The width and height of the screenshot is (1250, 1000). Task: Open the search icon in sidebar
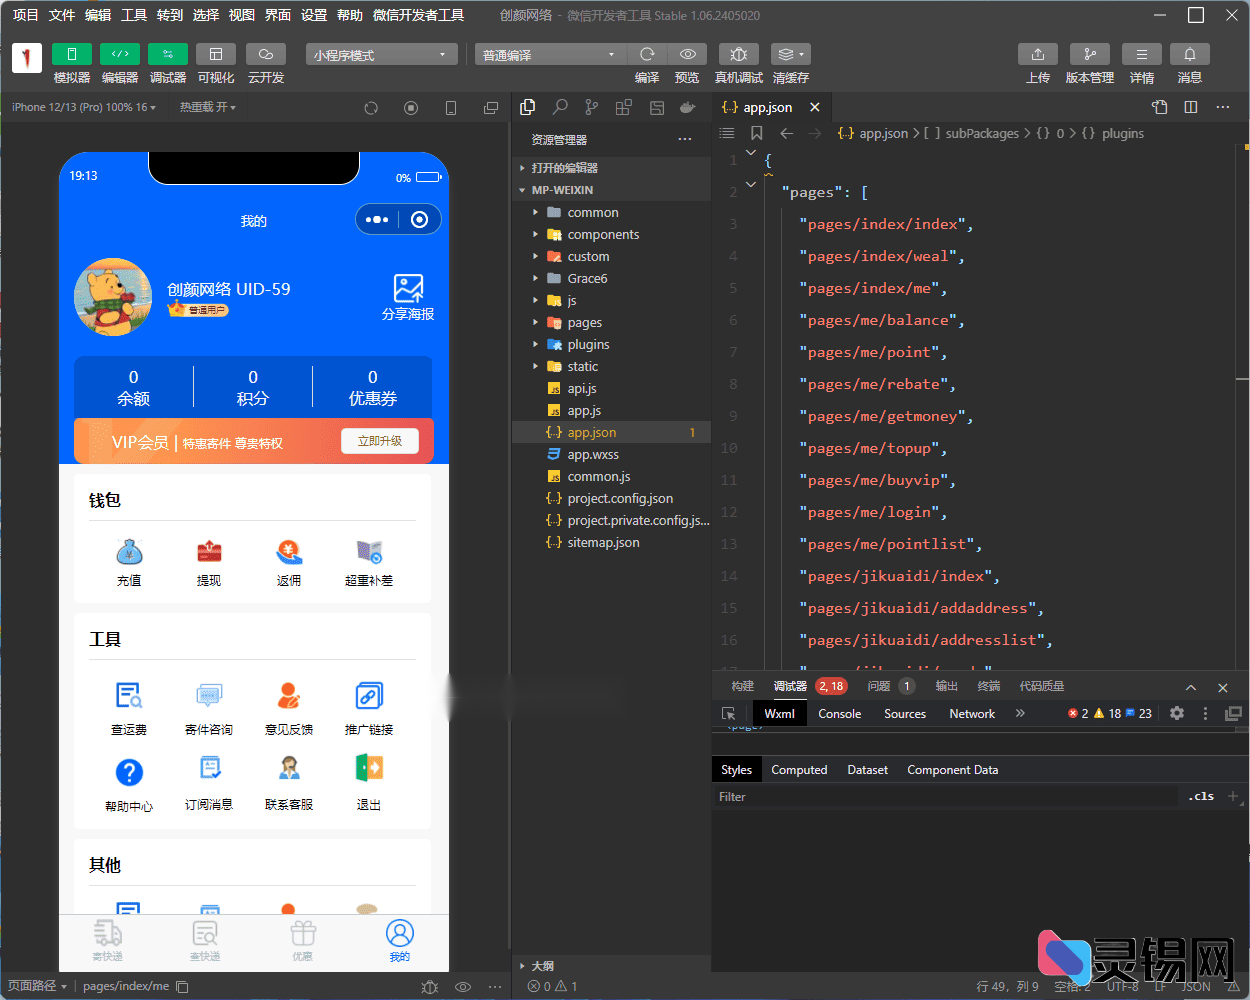[x=560, y=107]
